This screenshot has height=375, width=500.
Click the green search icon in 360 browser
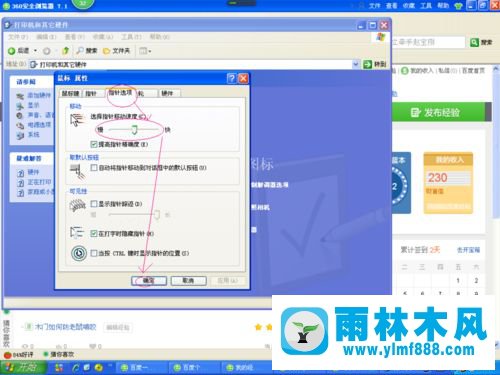pyautogui.click(x=474, y=42)
